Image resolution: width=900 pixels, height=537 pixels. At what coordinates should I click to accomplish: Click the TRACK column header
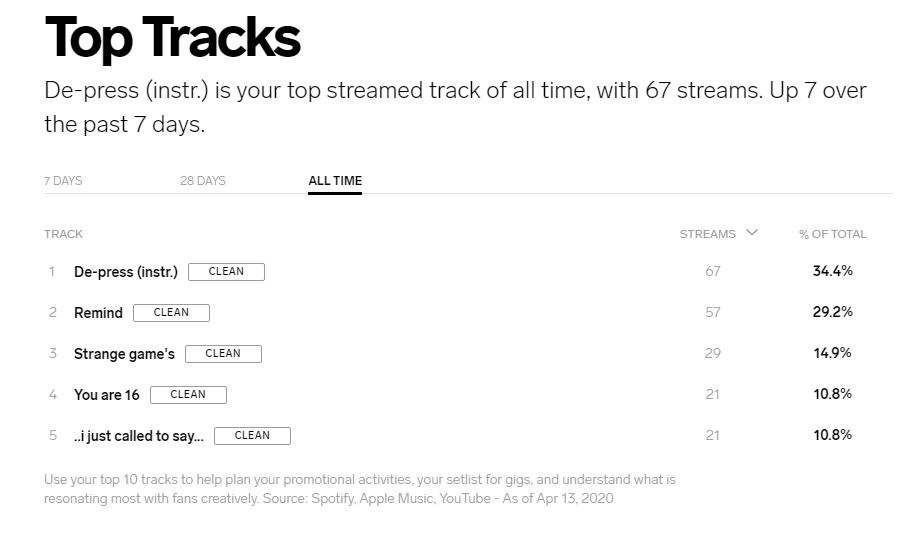pos(63,234)
